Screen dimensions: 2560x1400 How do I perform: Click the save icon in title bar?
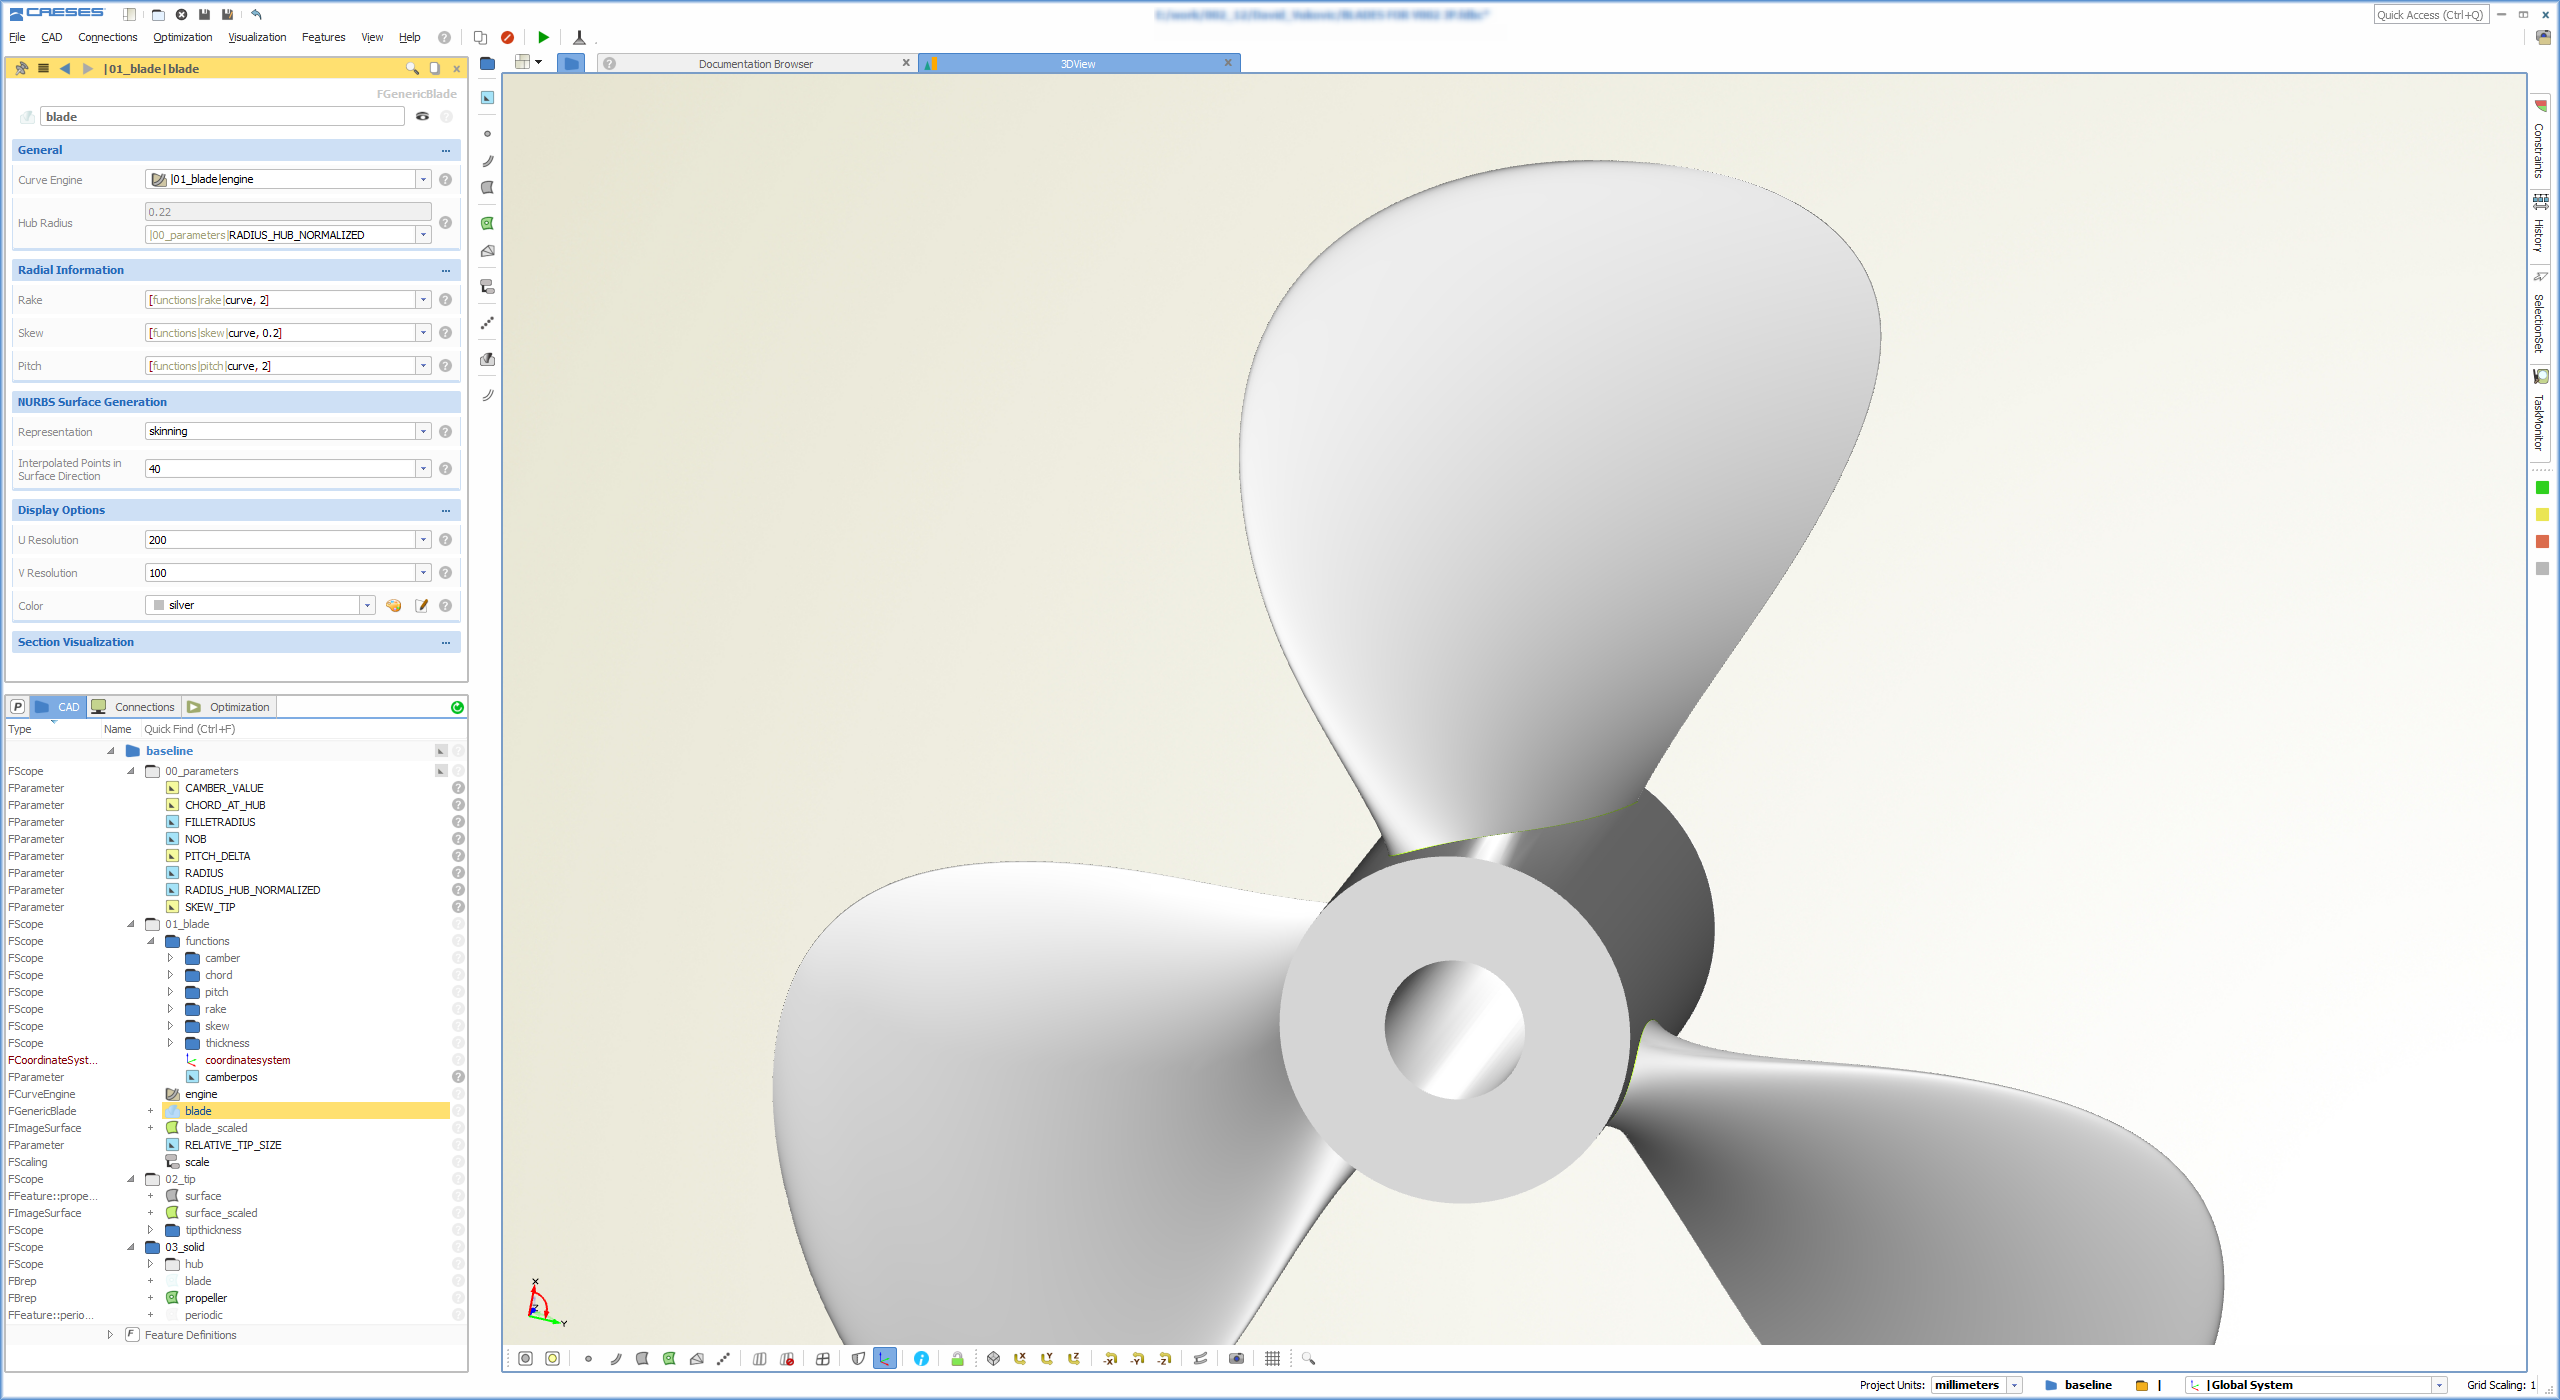click(204, 14)
